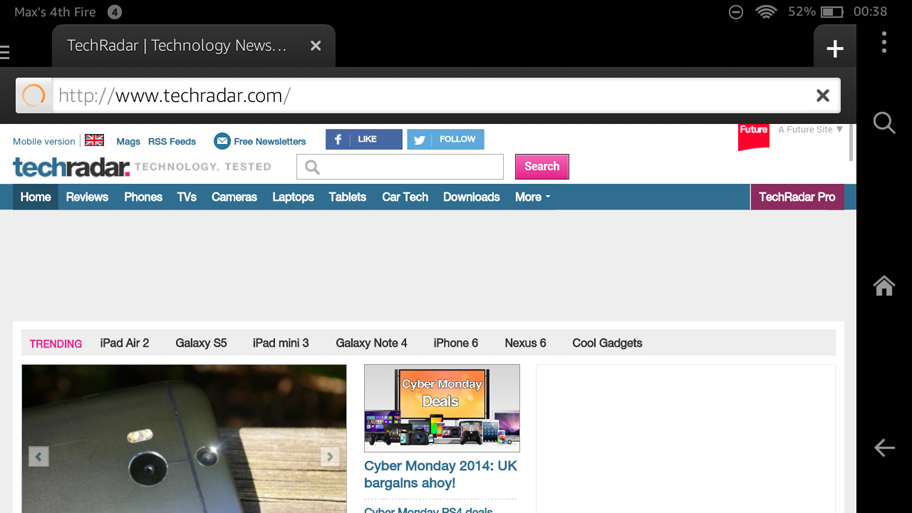Open the Phones section
The width and height of the screenshot is (912, 513).
pos(143,197)
